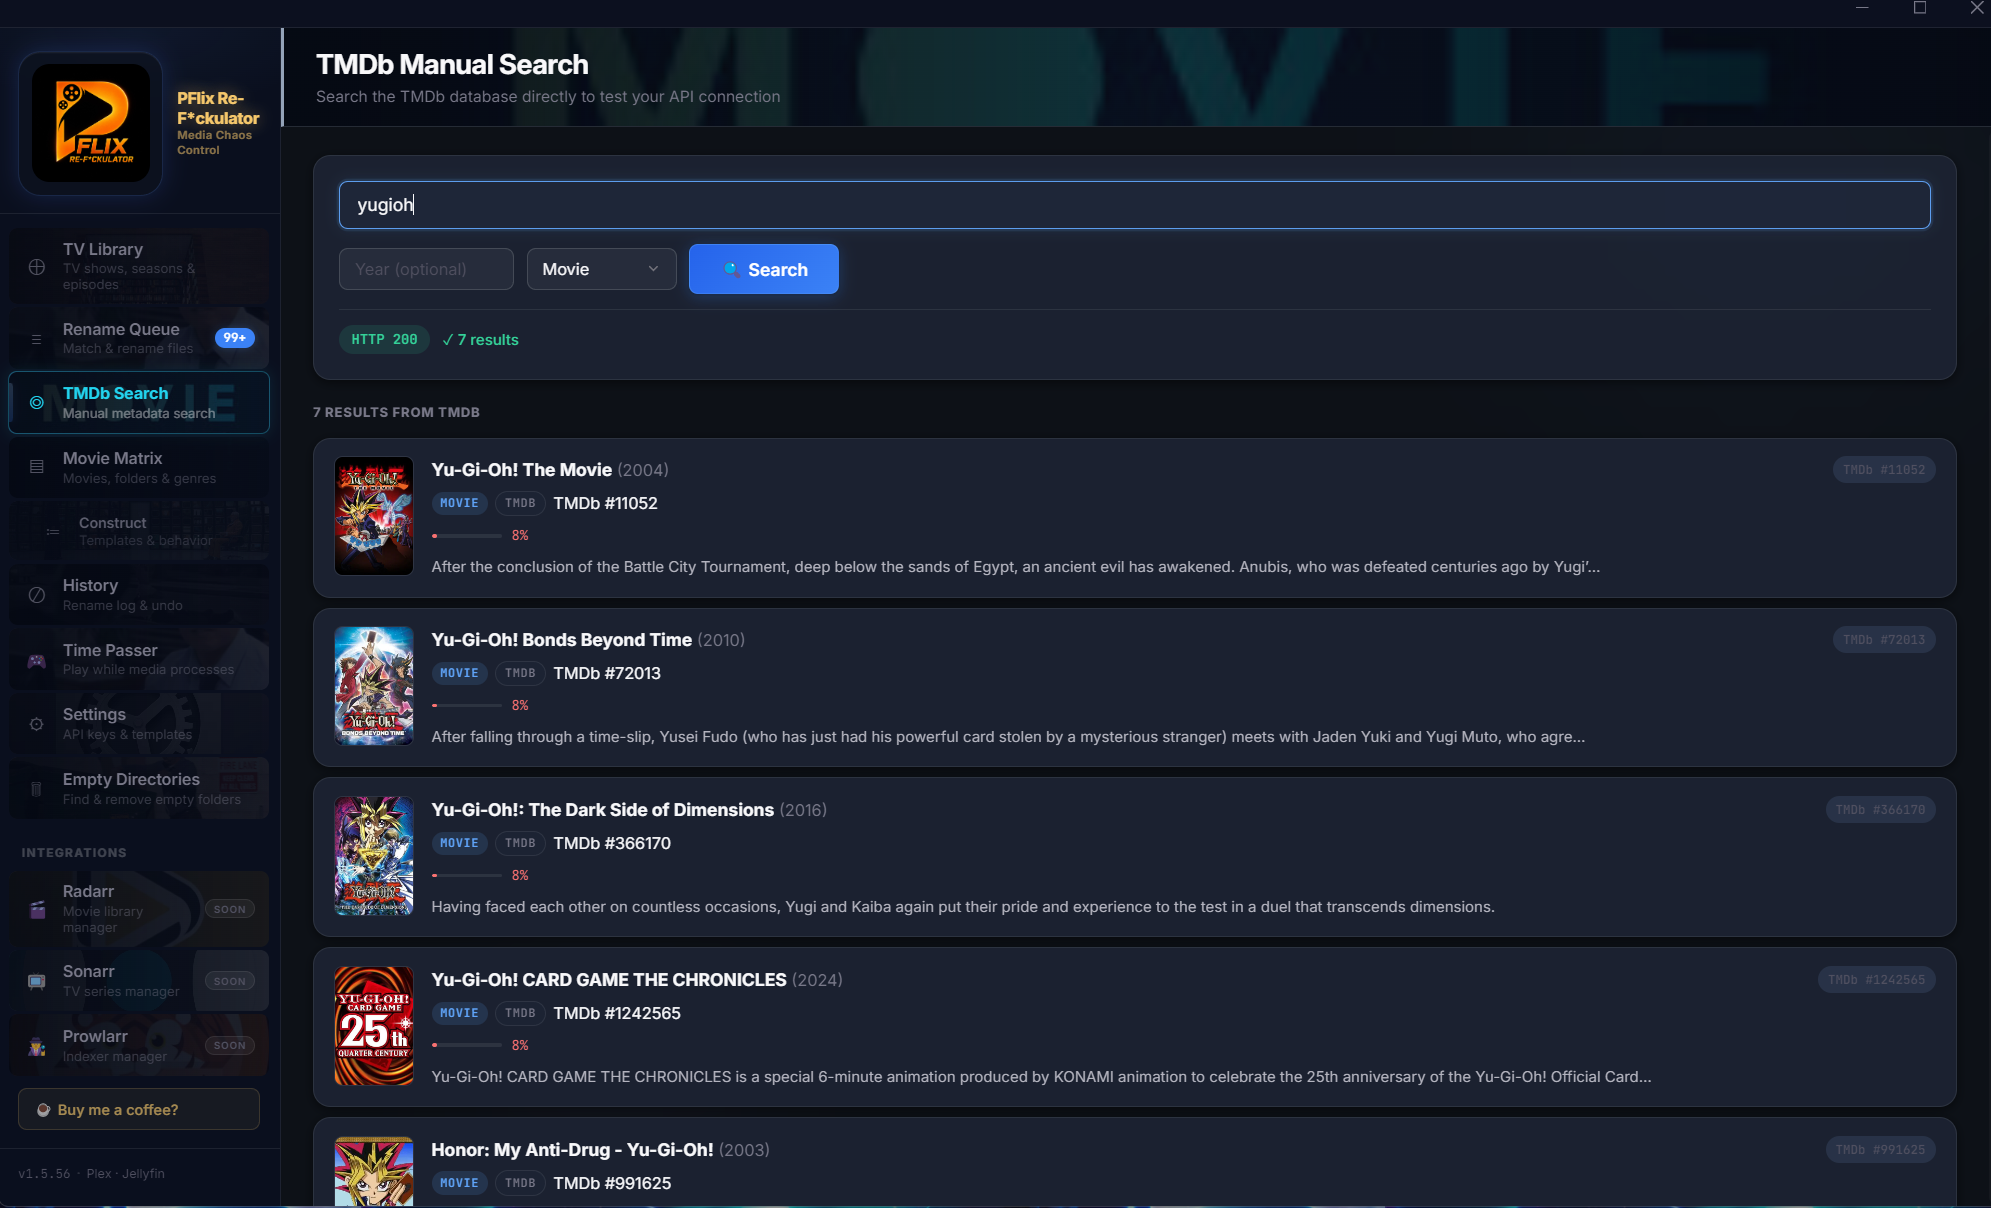Image resolution: width=1991 pixels, height=1208 pixels.
Task: Click the TMDB tag on CARD GAME THE CHRONICLES
Action: click(x=520, y=1013)
